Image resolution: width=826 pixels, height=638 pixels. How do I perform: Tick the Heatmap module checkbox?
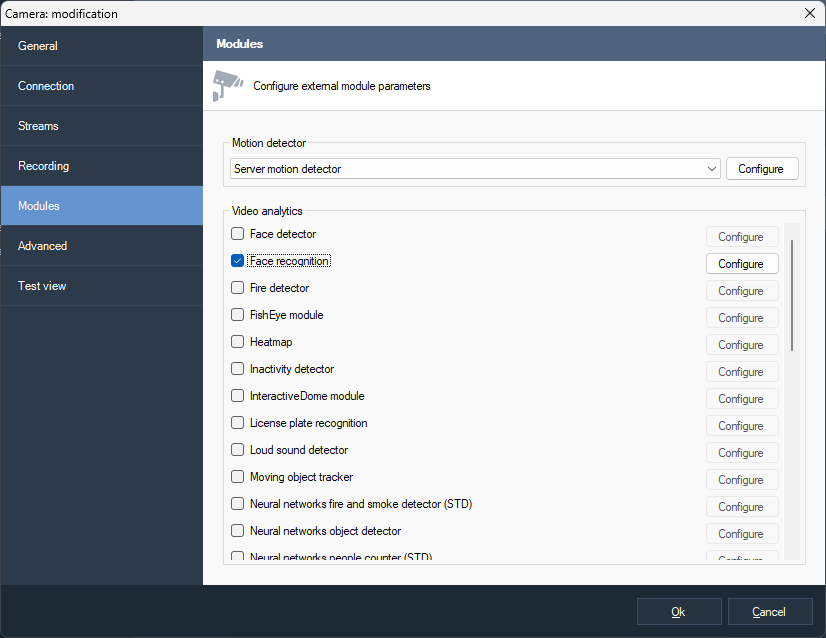238,342
